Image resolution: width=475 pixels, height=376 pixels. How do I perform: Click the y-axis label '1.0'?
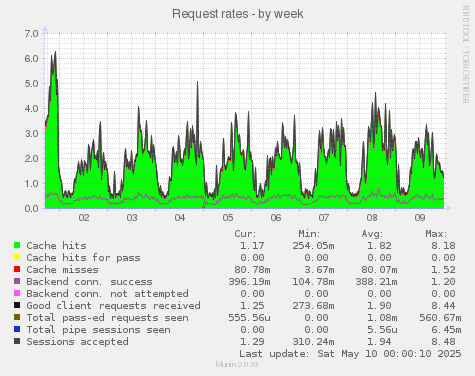[31, 183]
